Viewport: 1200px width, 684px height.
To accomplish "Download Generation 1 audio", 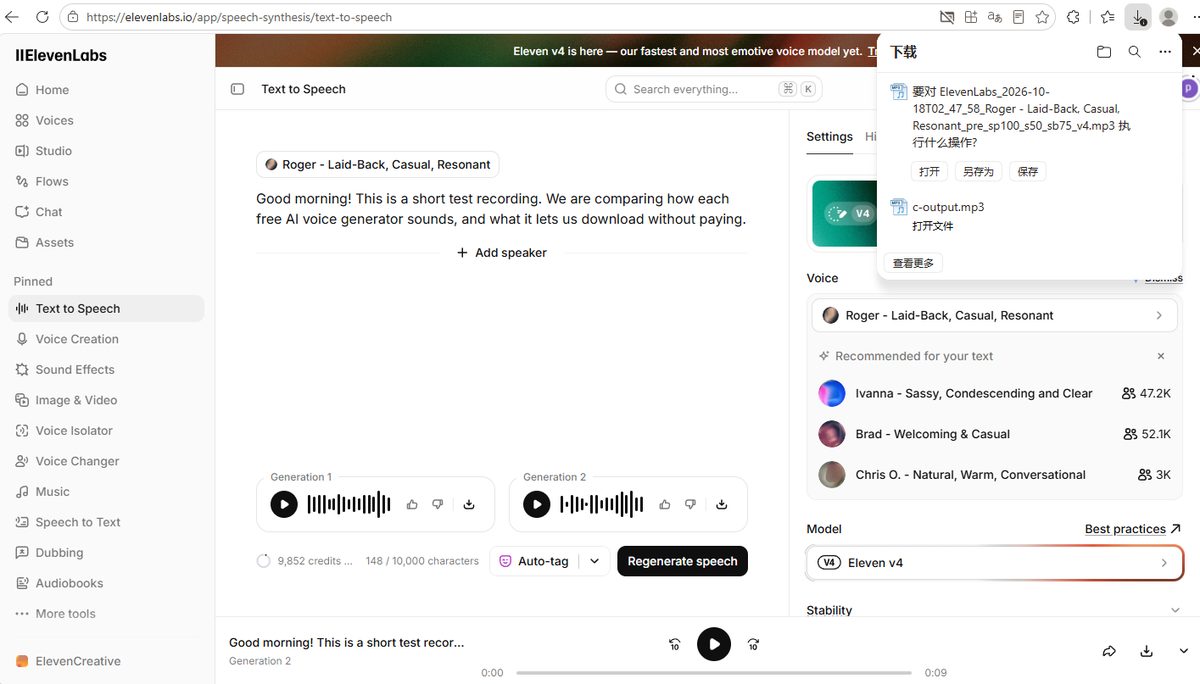I will pos(469,505).
